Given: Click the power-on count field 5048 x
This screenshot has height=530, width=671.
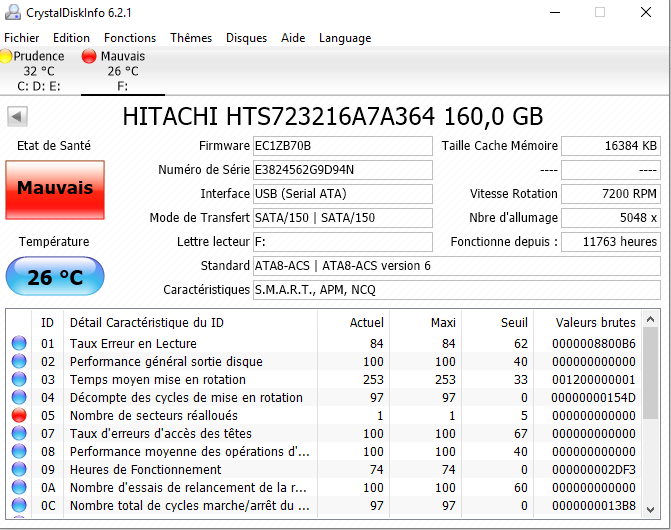Looking at the screenshot, I should [611, 218].
